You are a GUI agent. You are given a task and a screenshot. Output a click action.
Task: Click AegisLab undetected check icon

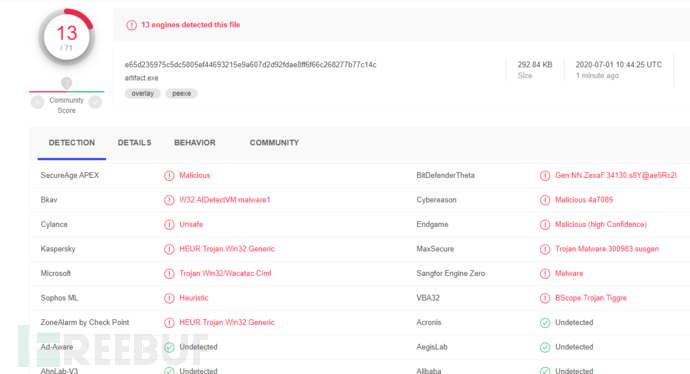(x=545, y=347)
